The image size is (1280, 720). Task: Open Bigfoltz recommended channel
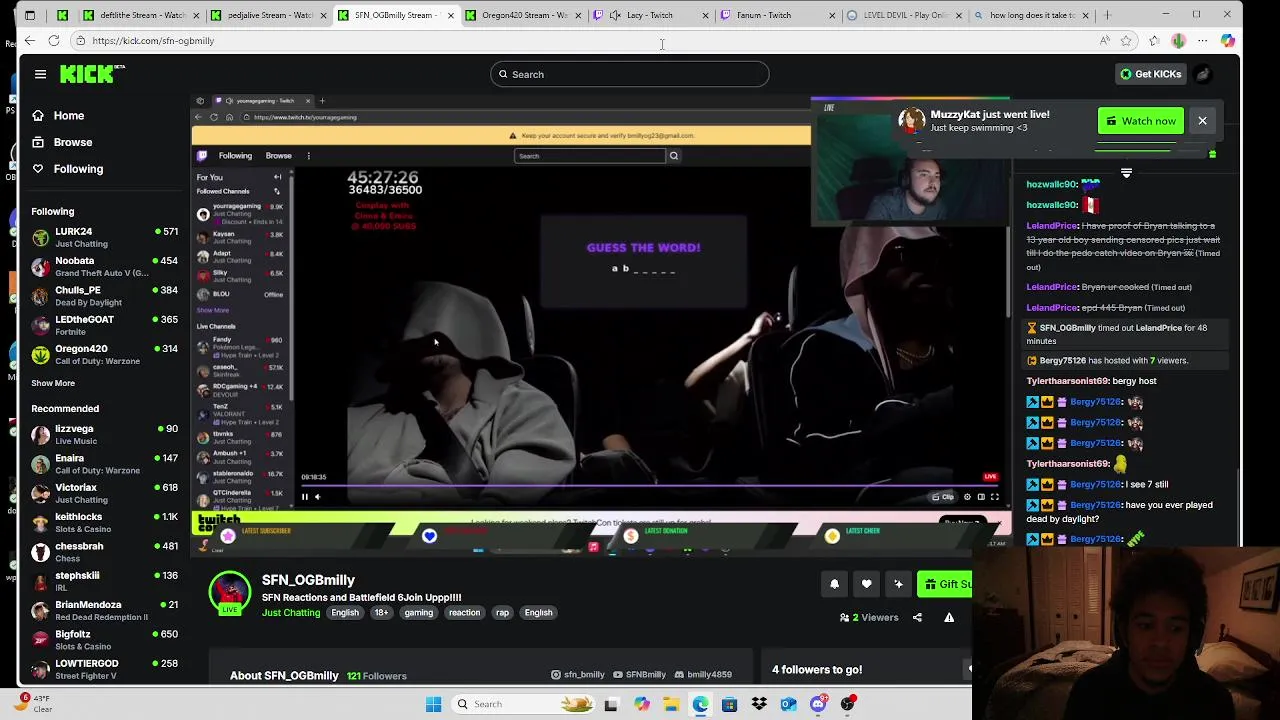click(105, 640)
